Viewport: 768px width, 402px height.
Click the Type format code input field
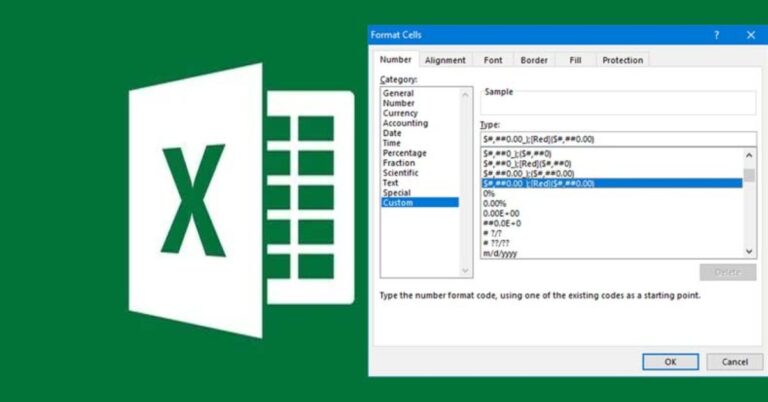[x=618, y=139]
